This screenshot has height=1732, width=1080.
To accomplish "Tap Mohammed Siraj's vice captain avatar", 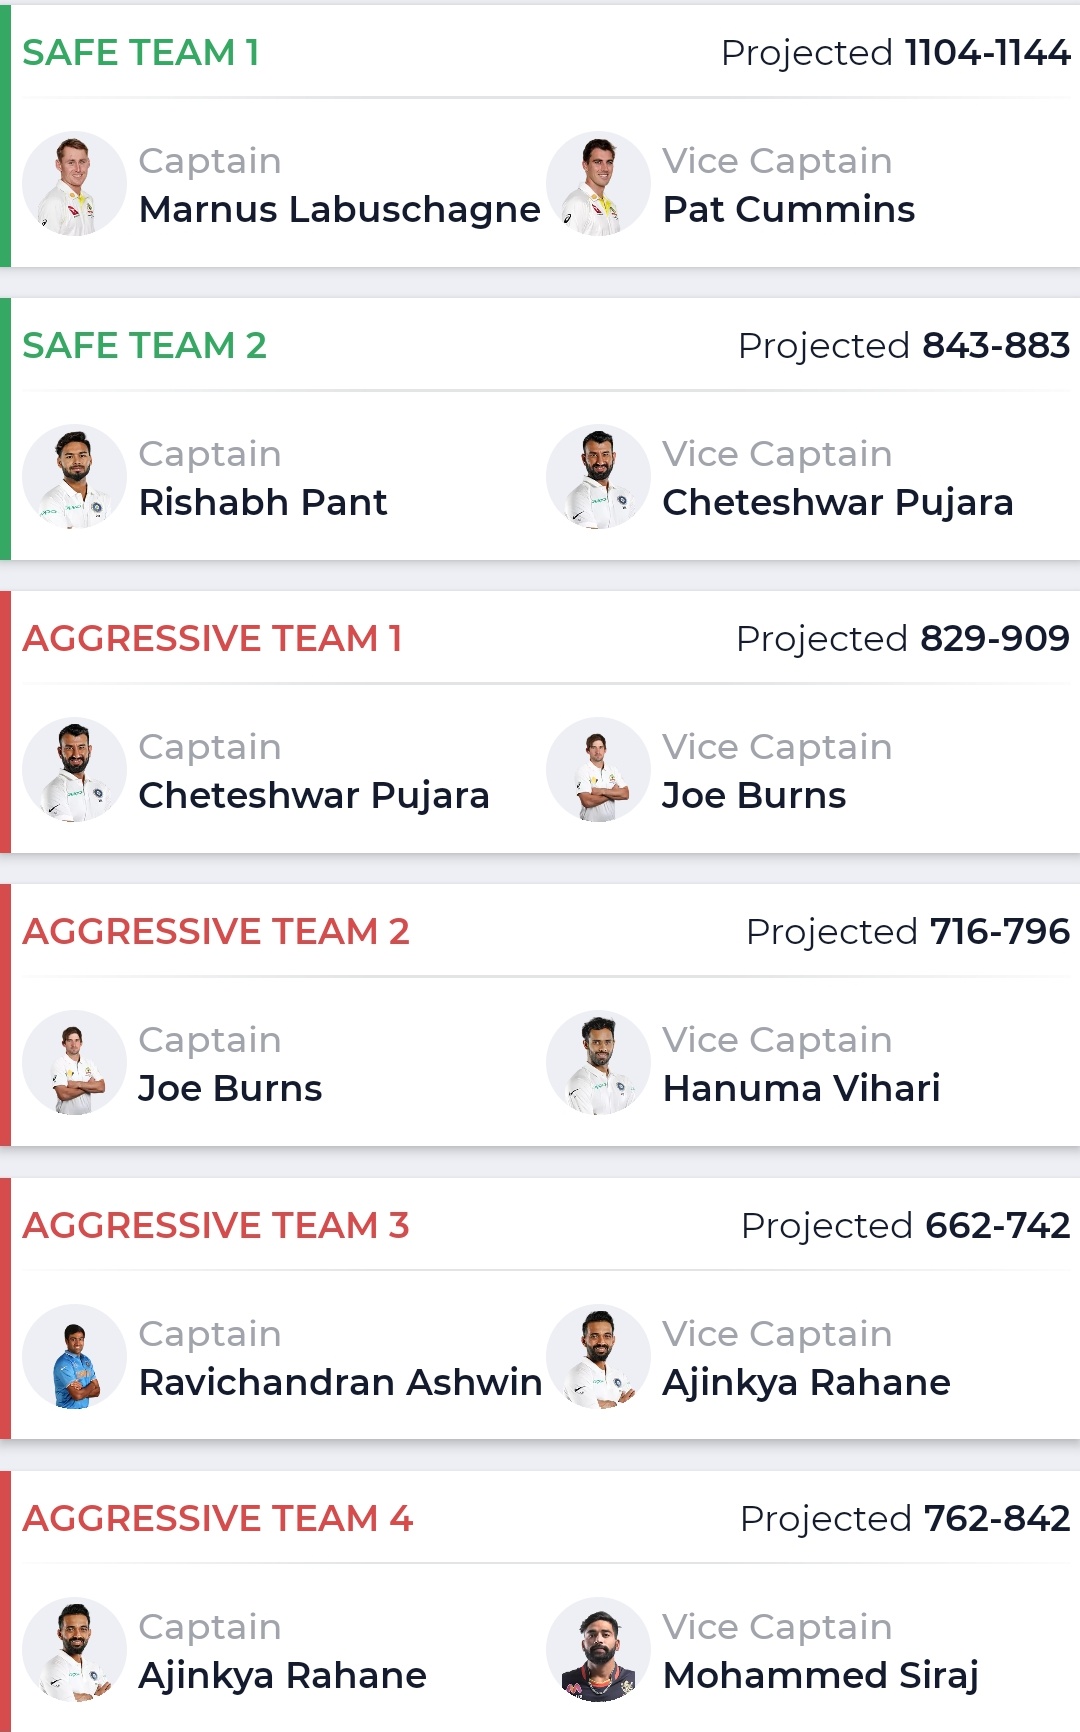I will tap(598, 1650).
